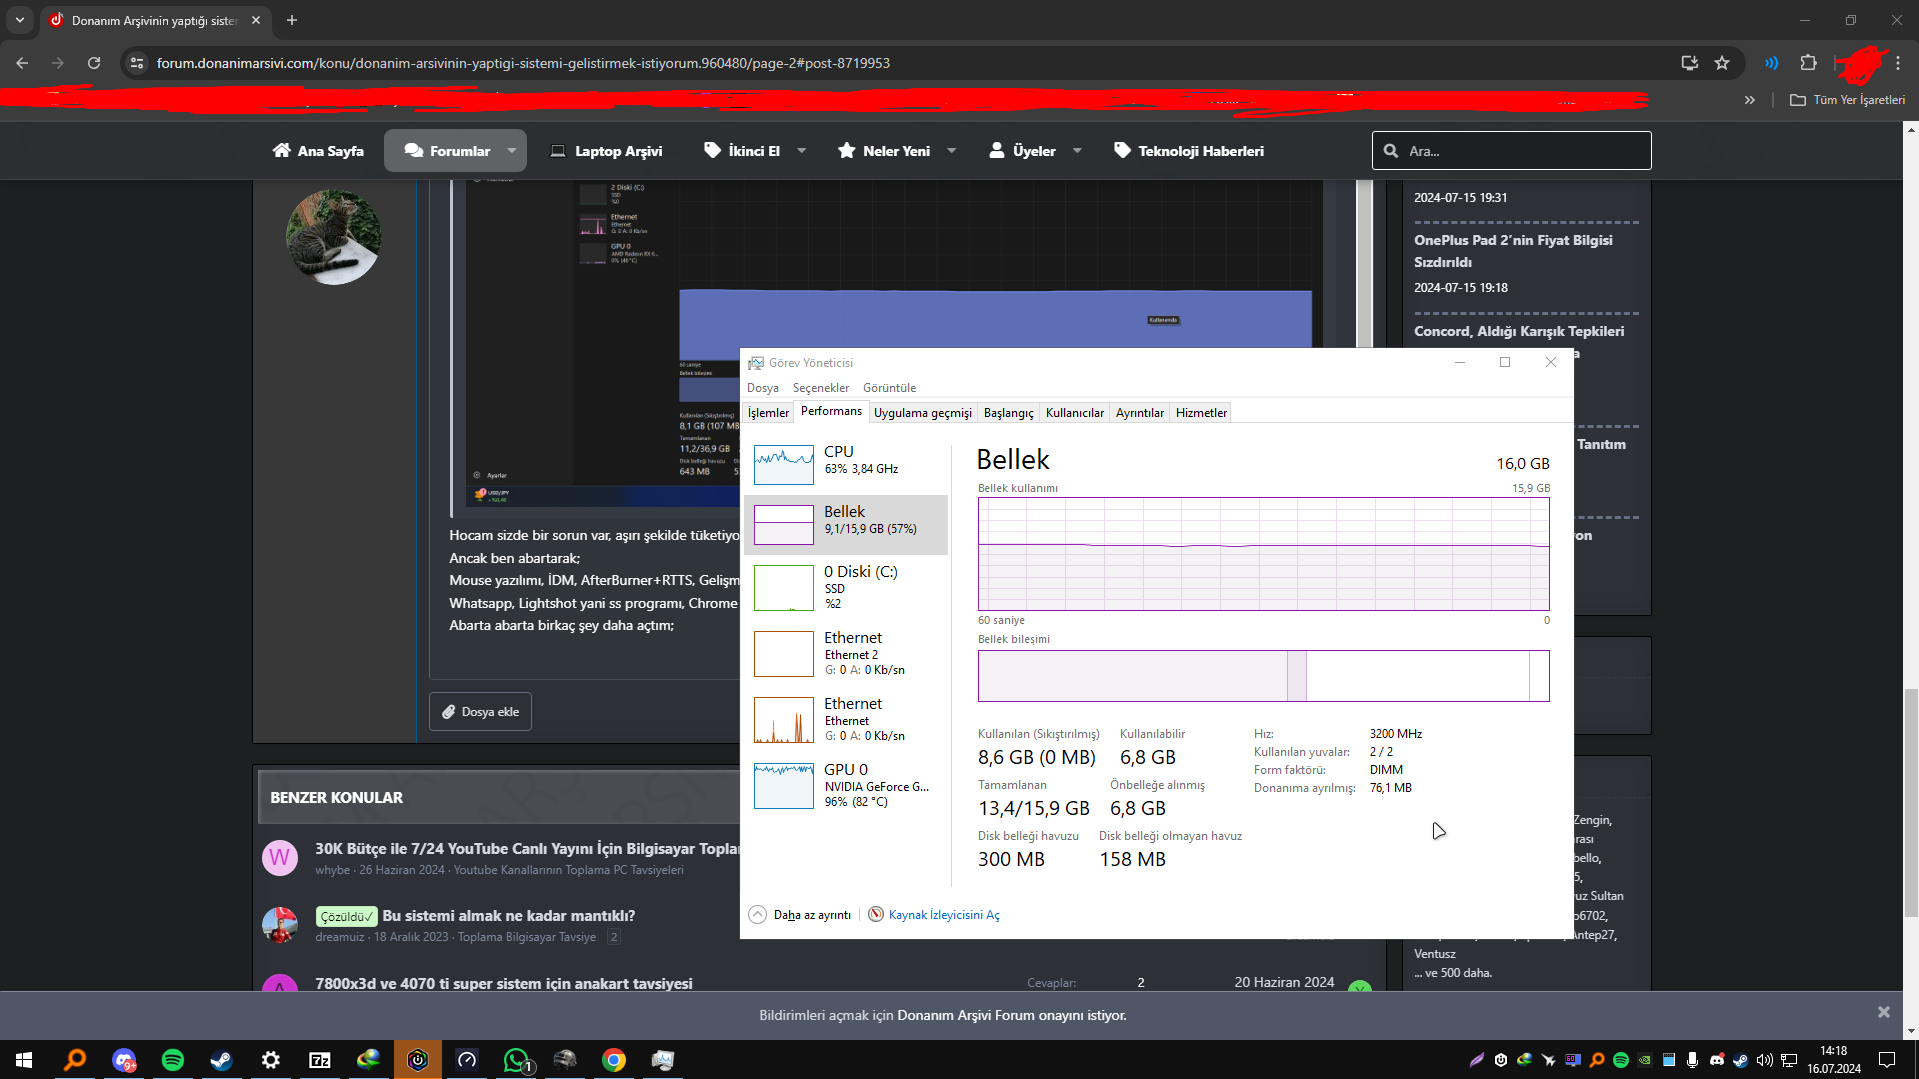Screen dimensions: 1919x1079
Task: Expand İkinci El dropdown arrow
Action: [801, 151]
